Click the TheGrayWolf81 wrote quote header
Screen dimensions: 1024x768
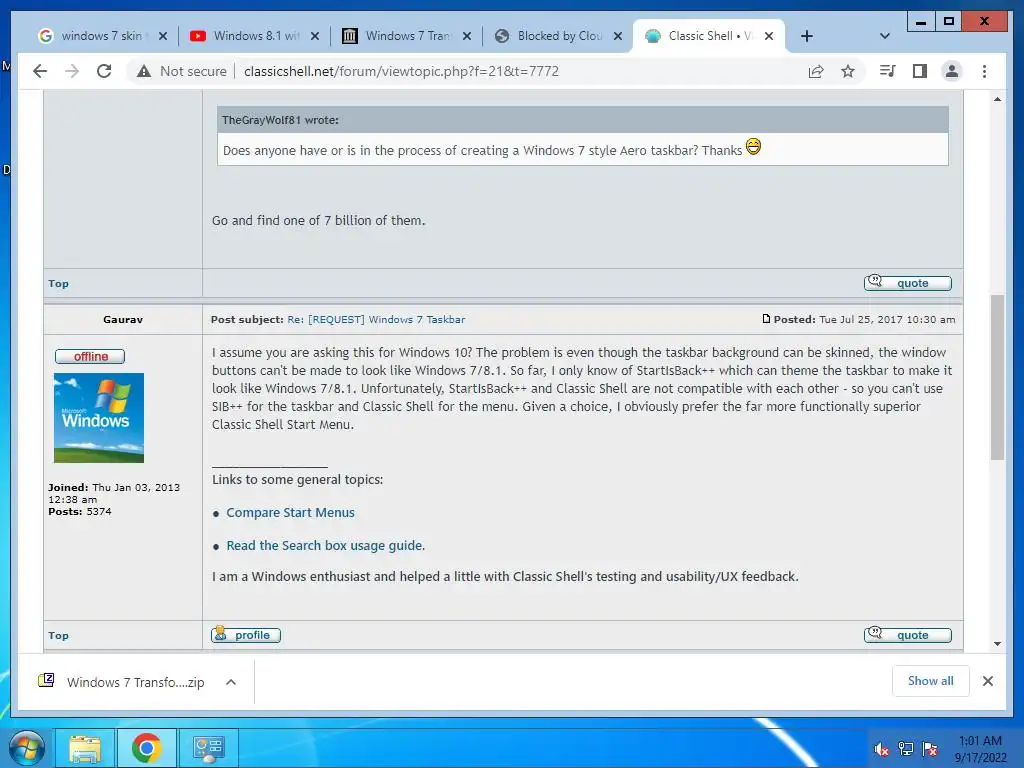point(583,120)
